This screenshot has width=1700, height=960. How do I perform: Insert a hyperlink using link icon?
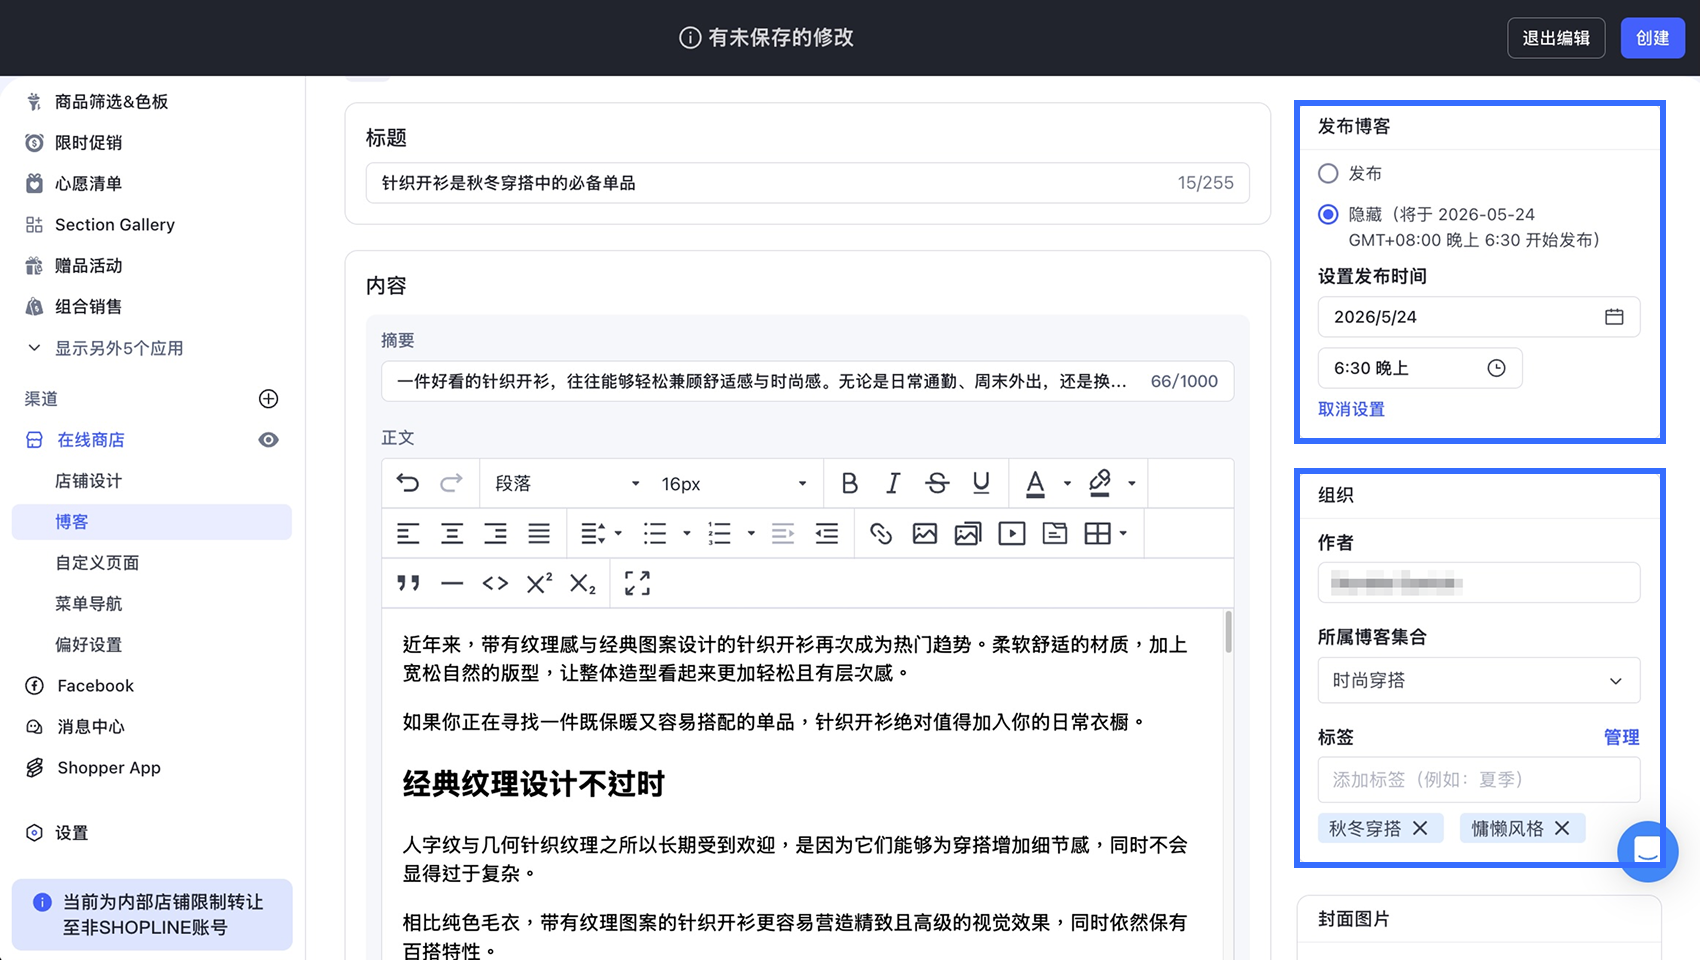[x=881, y=534]
